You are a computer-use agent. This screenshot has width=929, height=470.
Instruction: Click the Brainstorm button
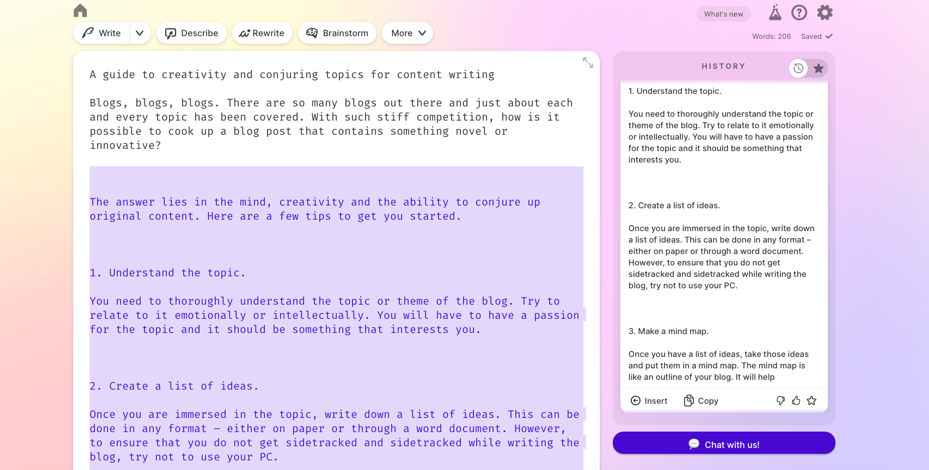click(x=337, y=33)
